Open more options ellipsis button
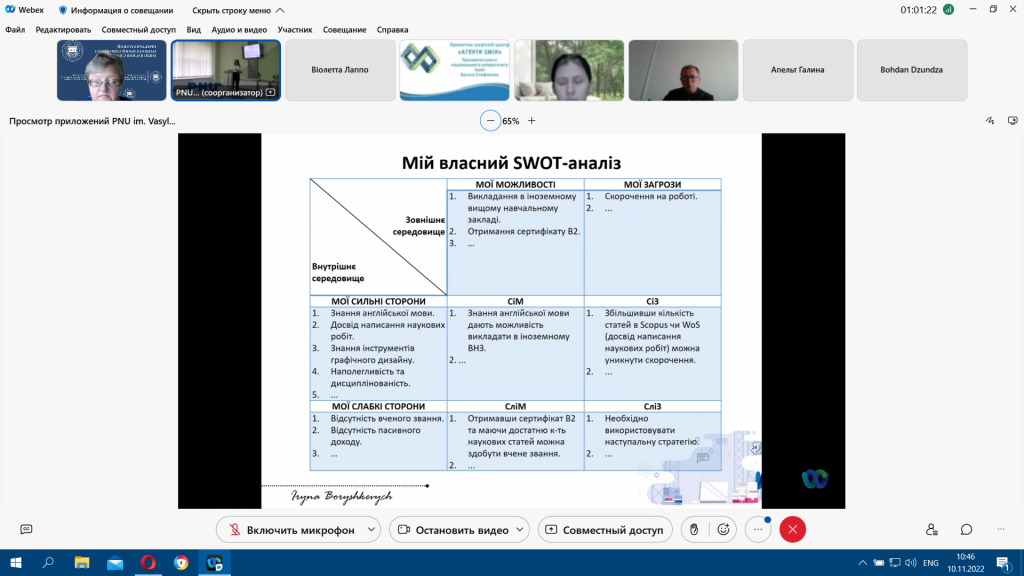 coord(758,530)
